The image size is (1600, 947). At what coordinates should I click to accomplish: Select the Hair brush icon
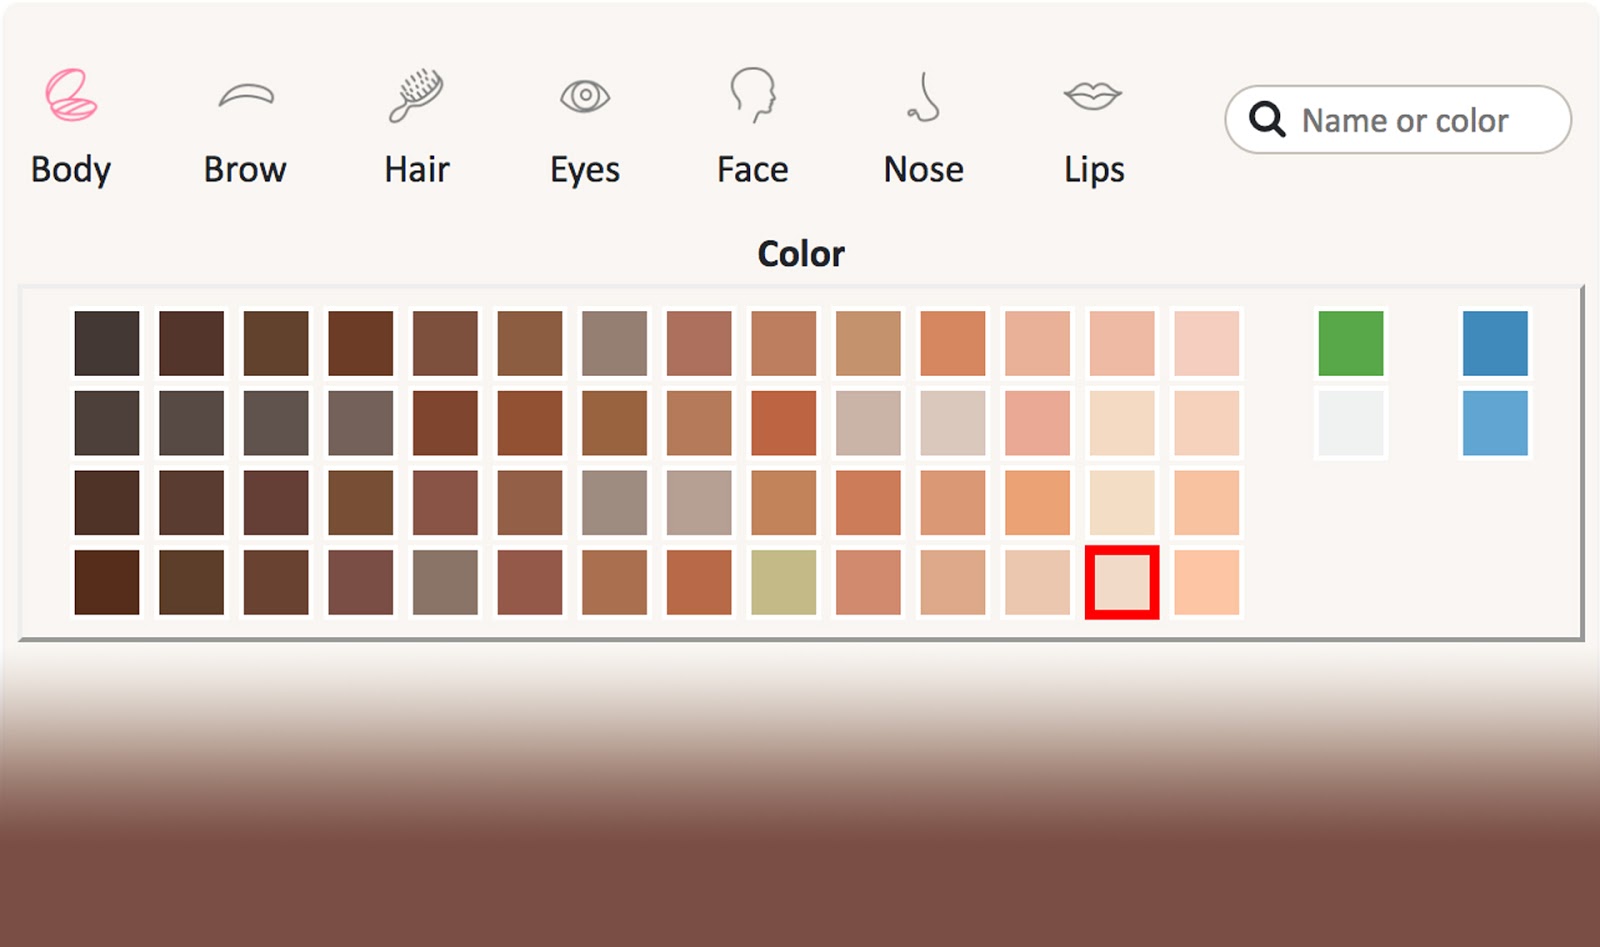click(x=416, y=95)
